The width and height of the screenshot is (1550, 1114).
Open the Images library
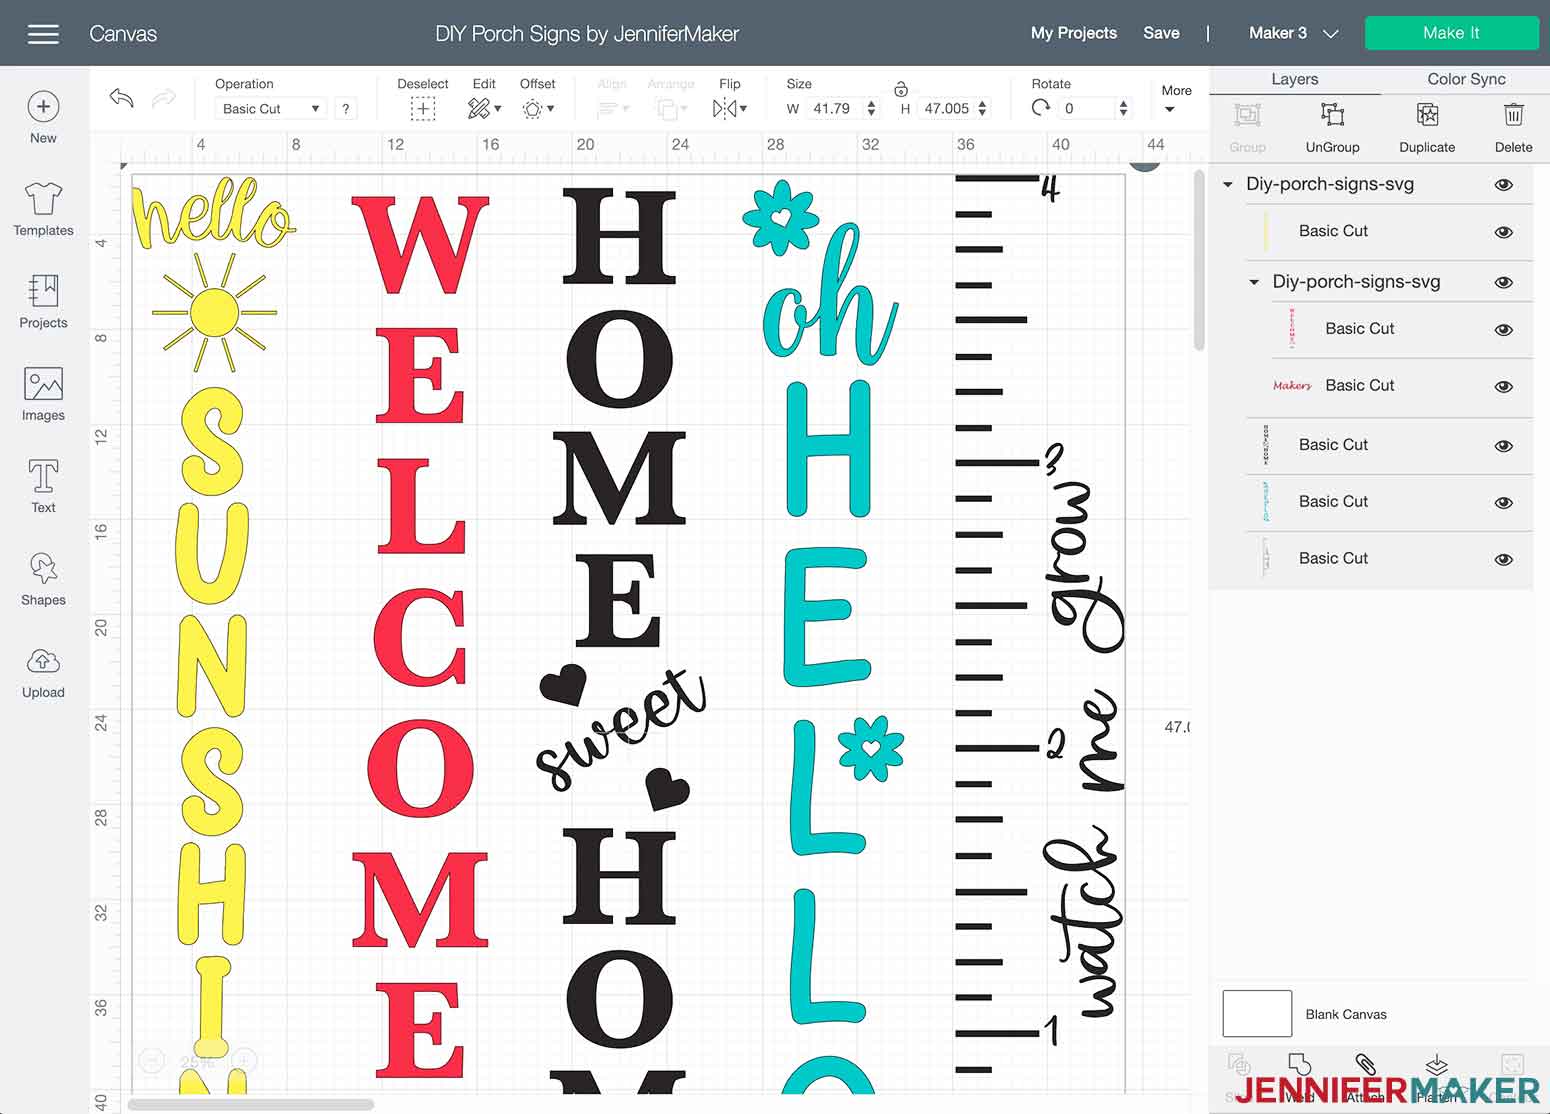coord(43,394)
